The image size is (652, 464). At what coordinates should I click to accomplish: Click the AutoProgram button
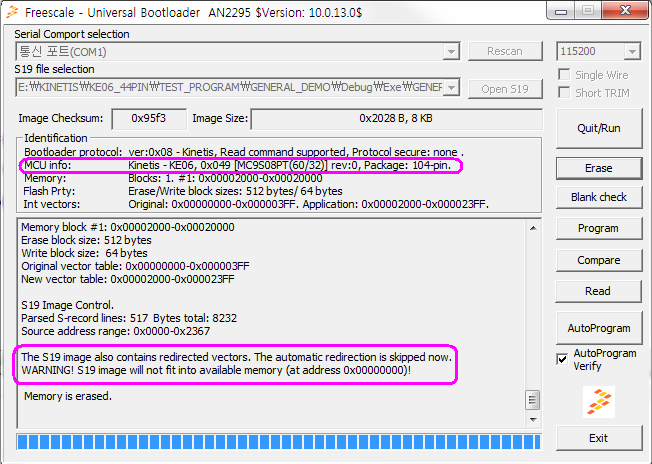[599, 328]
